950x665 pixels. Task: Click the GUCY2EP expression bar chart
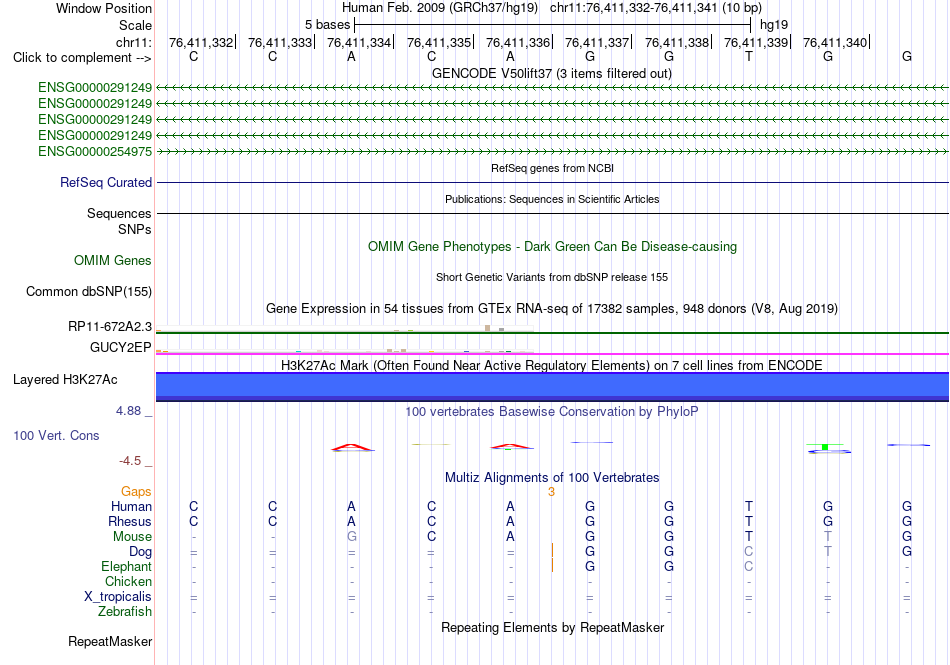pos(345,350)
